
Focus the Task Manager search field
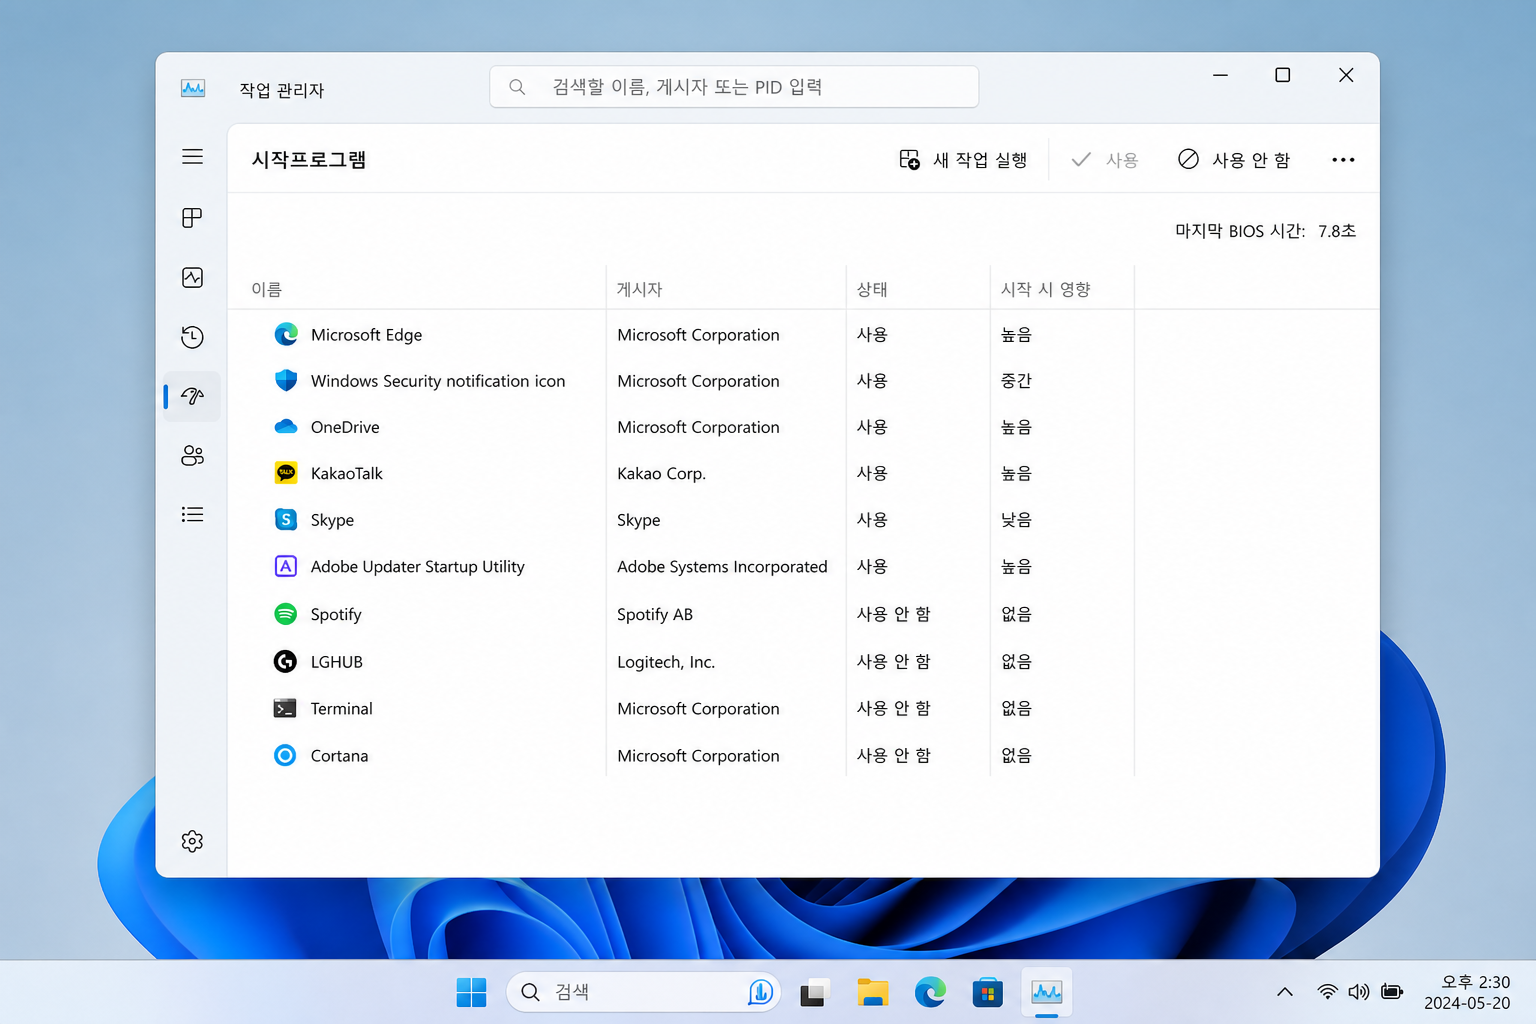coord(734,87)
